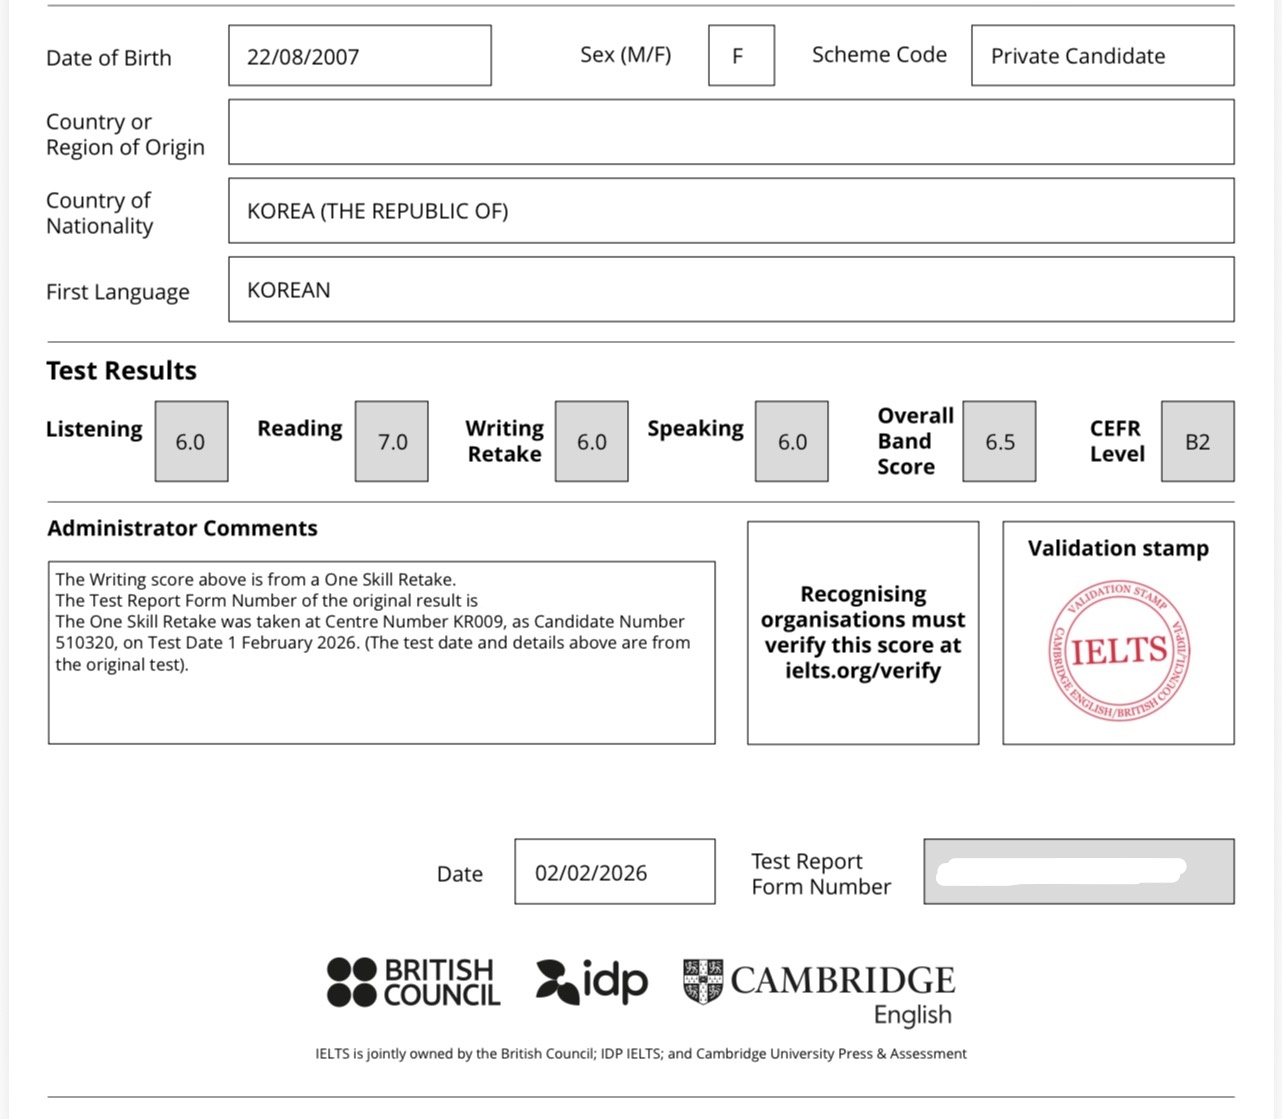Image resolution: width=1282 pixels, height=1119 pixels.
Task: Click the Test Report Form Number field
Action: (1079, 872)
